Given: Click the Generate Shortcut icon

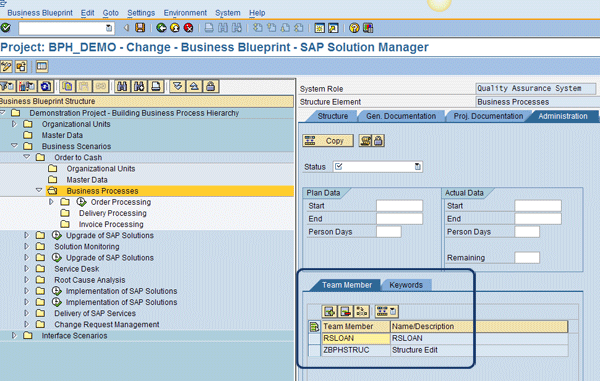Looking at the screenshot, I should point(333,28).
